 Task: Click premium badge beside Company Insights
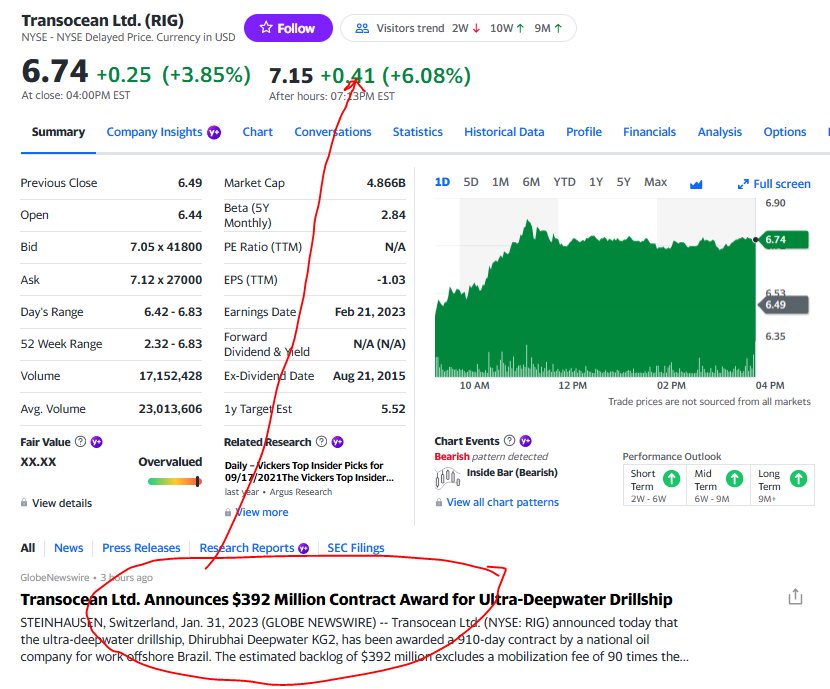click(x=214, y=132)
